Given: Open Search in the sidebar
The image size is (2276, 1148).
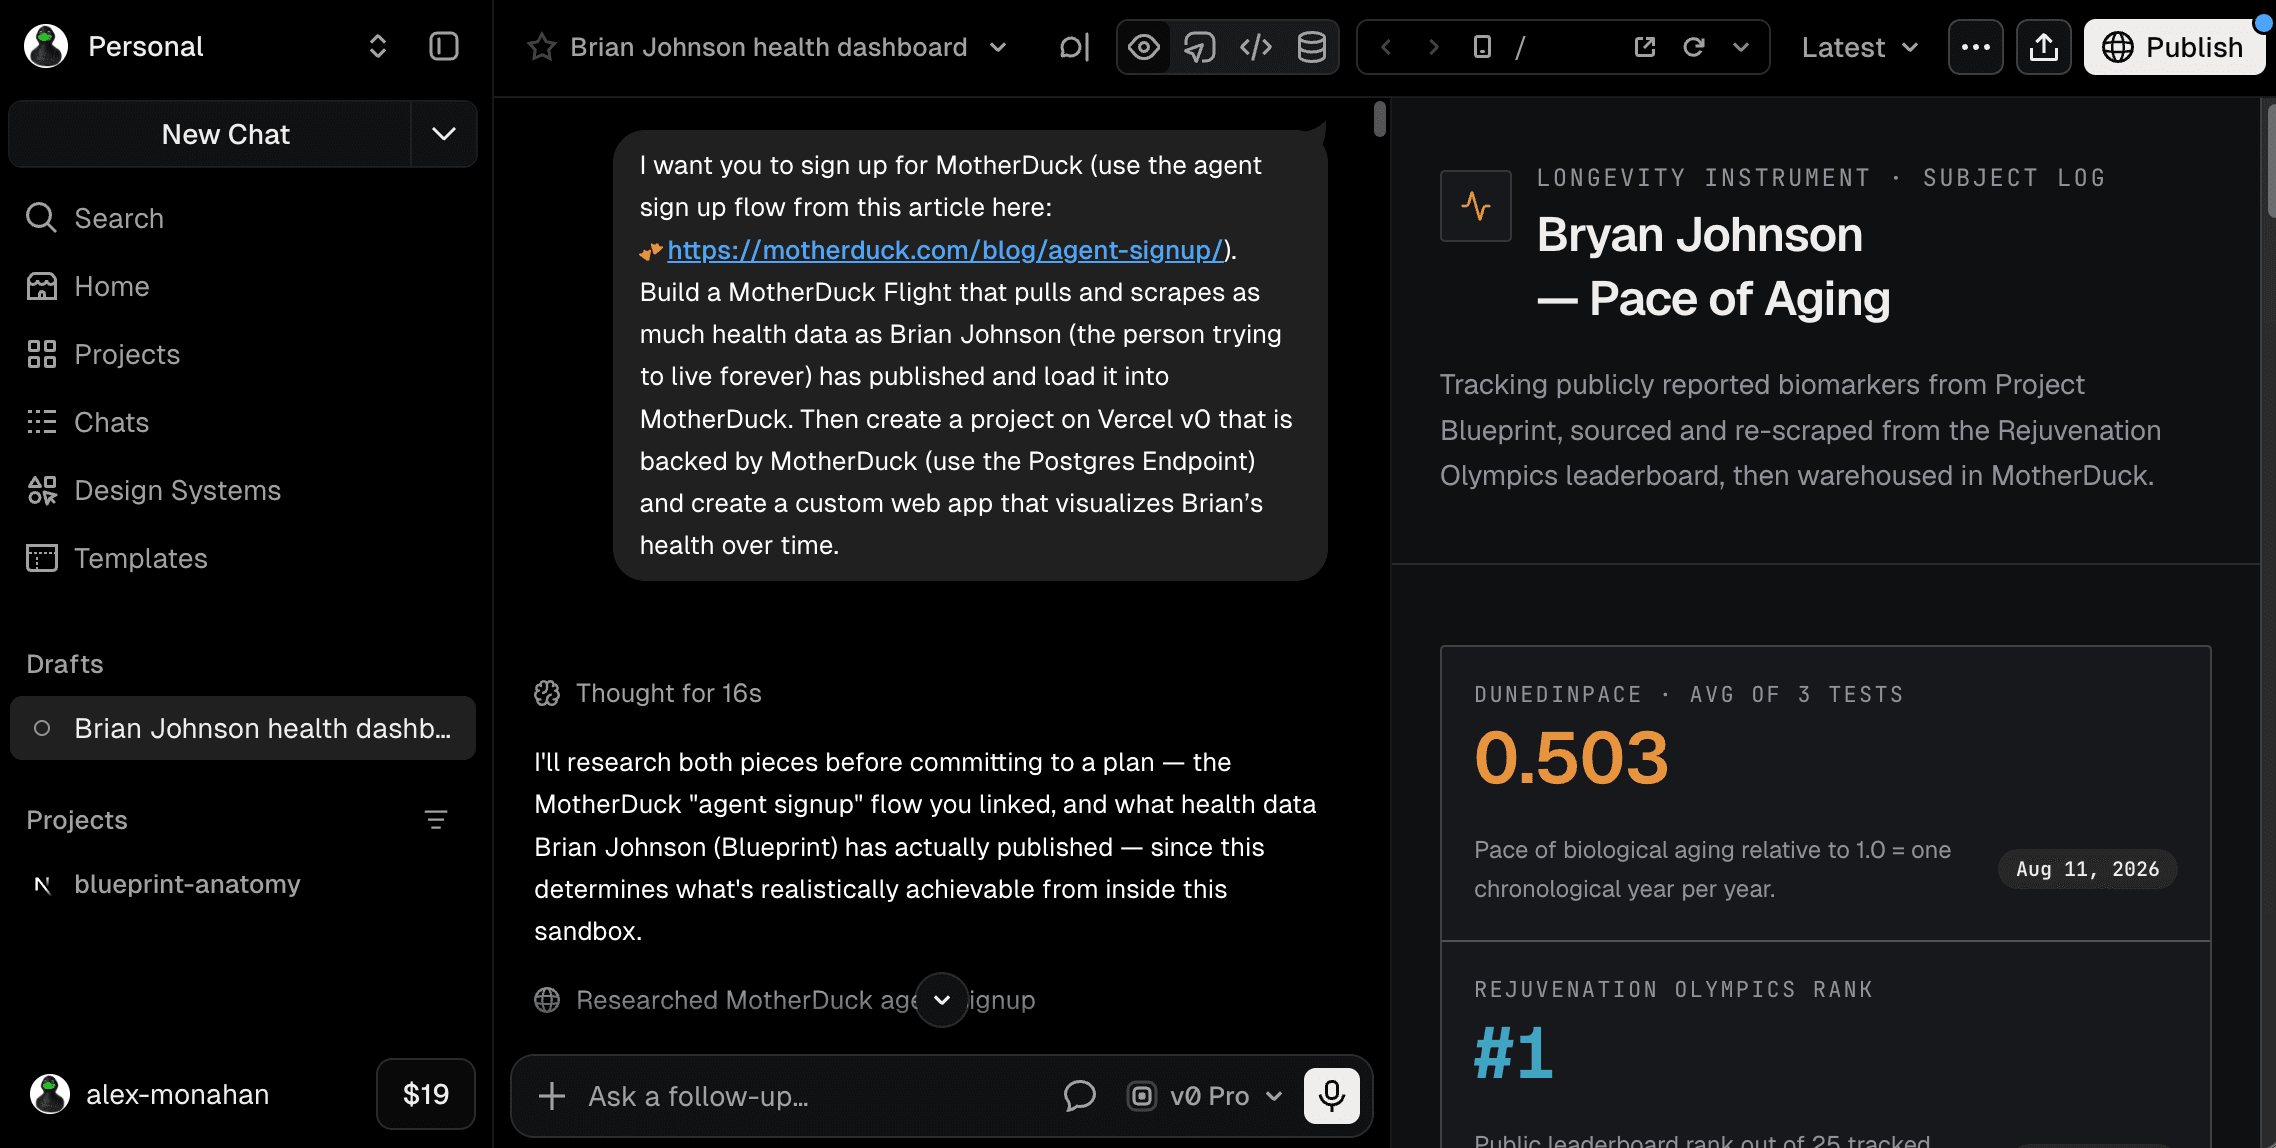Looking at the screenshot, I should pos(243,218).
